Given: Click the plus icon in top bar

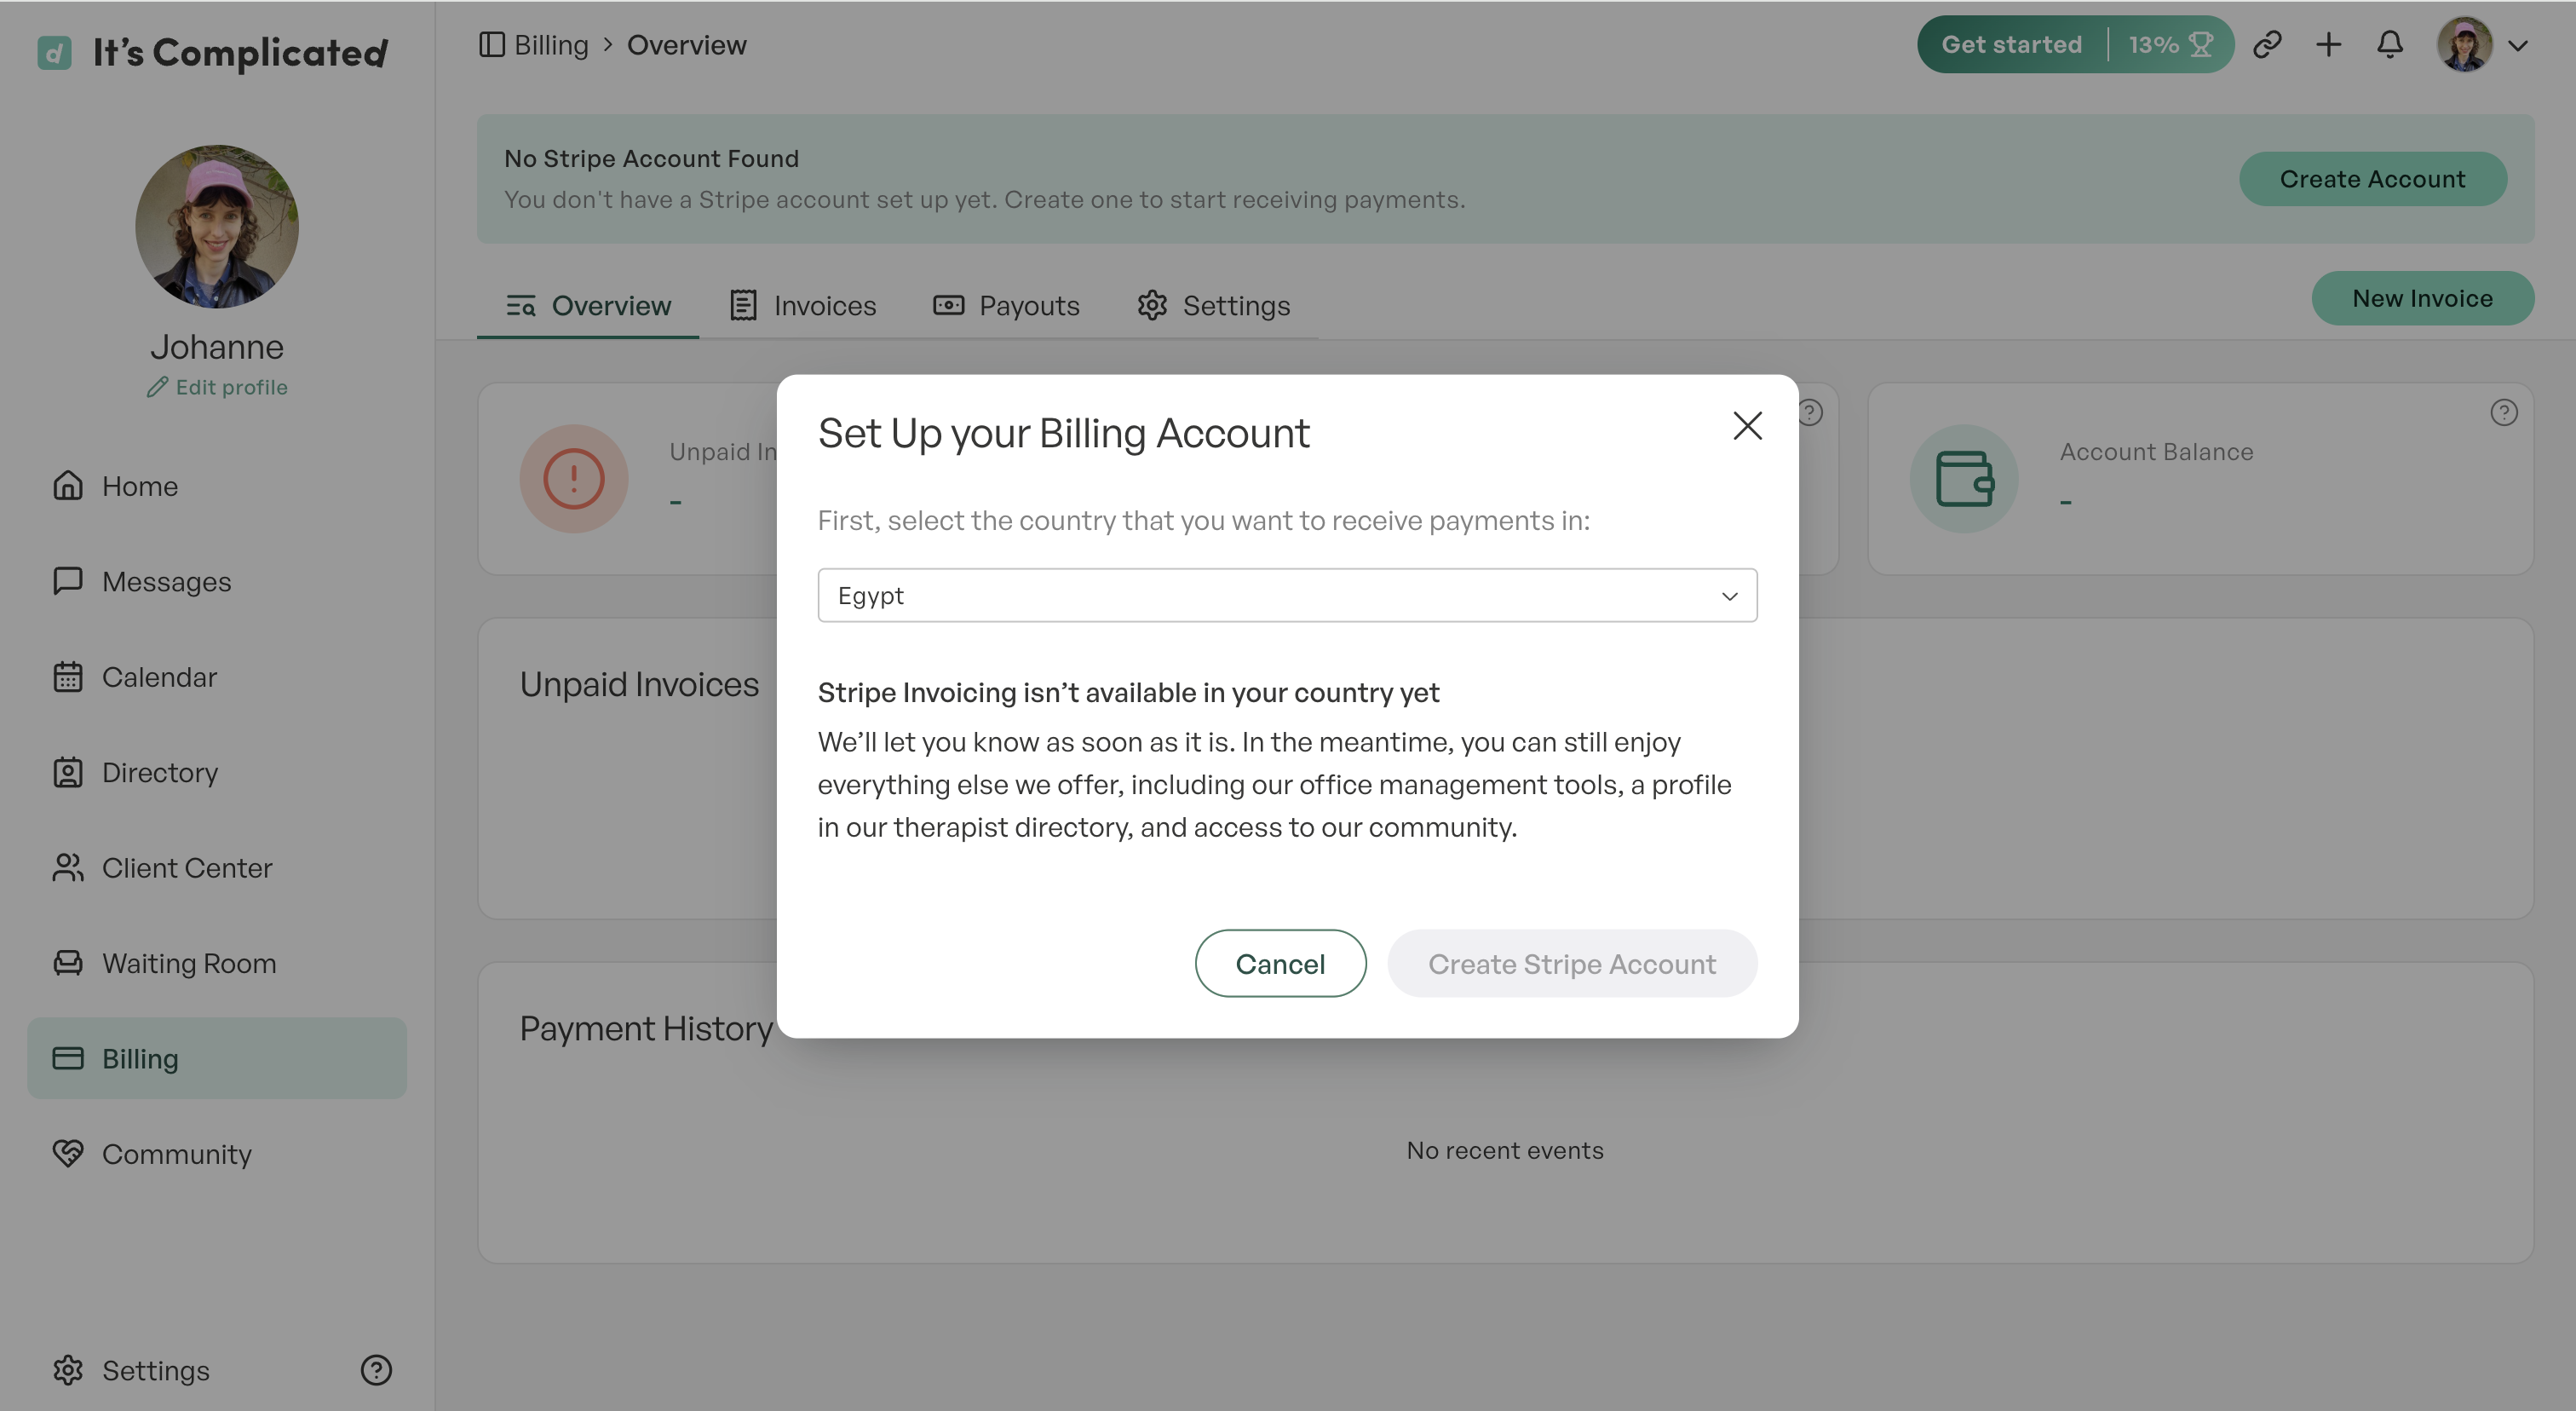Looking at the screenshot, I should pos(2328,45).
